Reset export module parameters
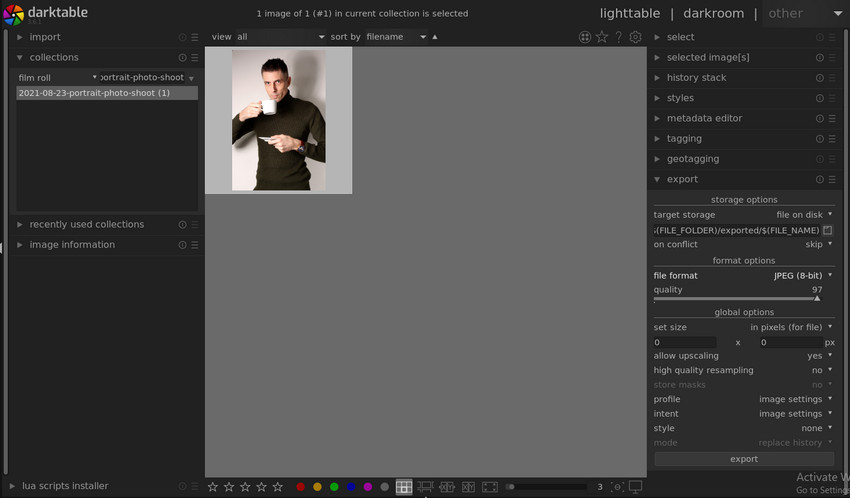 click(820, 179)
